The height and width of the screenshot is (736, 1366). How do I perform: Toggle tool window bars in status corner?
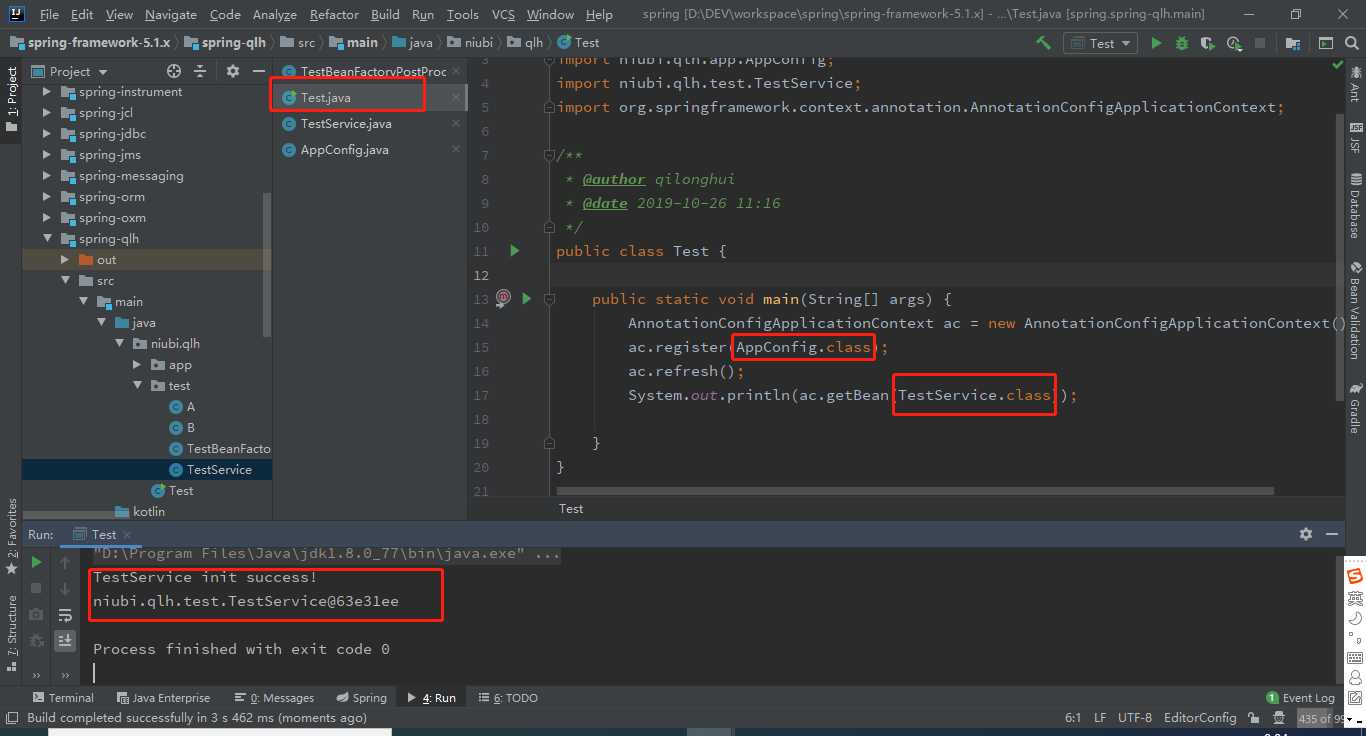11,718
